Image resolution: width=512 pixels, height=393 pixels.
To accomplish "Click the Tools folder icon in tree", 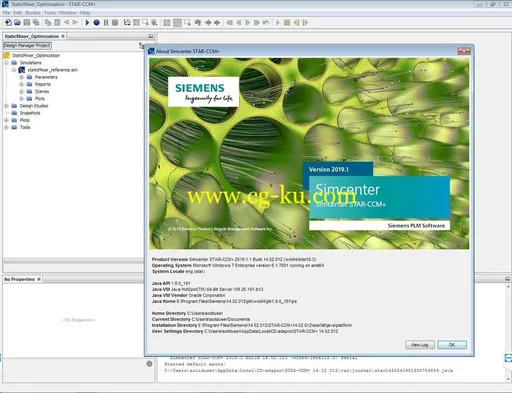I will tap(14, 127).
